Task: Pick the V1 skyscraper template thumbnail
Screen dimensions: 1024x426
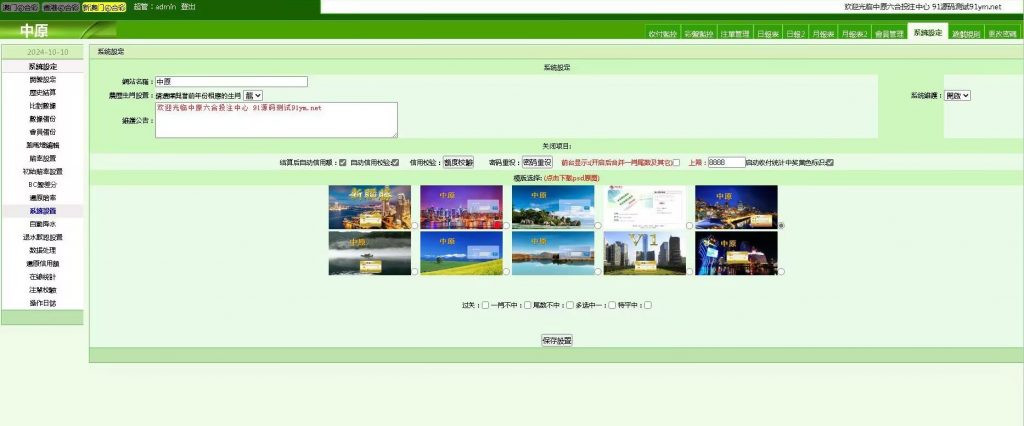Action: click(x=644, y=254)
